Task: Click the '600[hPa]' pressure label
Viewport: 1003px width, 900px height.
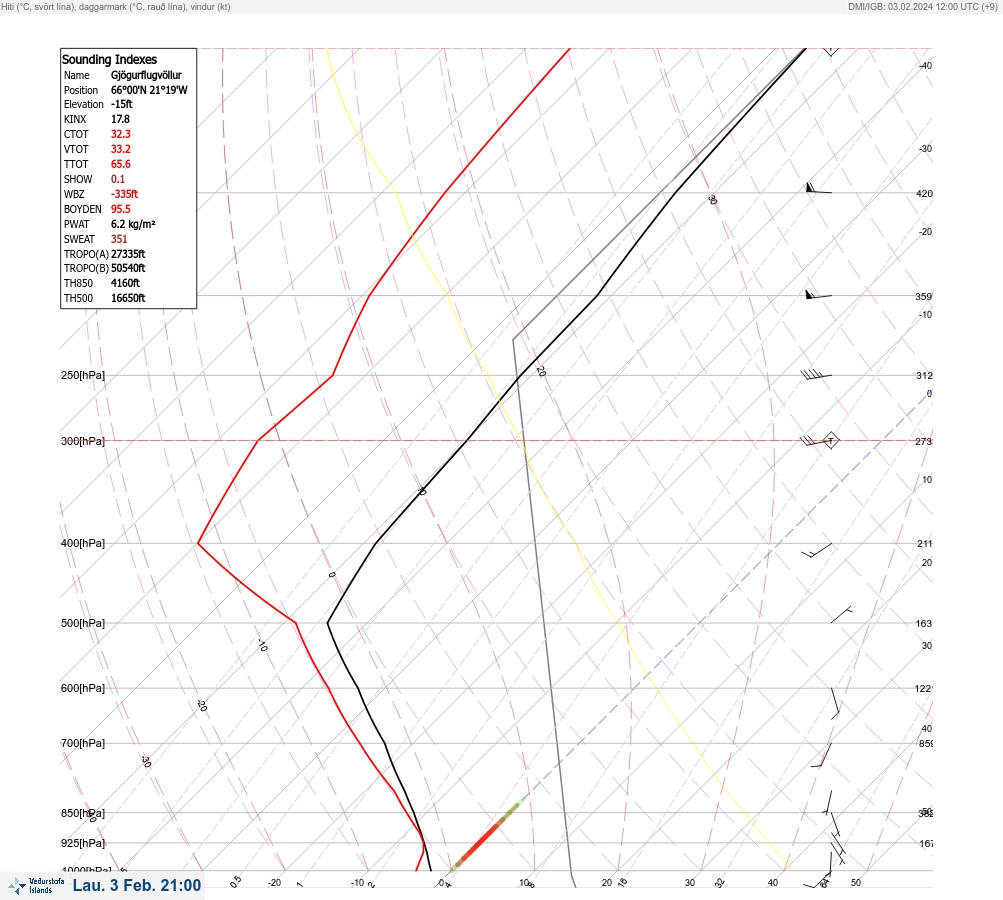Action: tap(83, 688)
